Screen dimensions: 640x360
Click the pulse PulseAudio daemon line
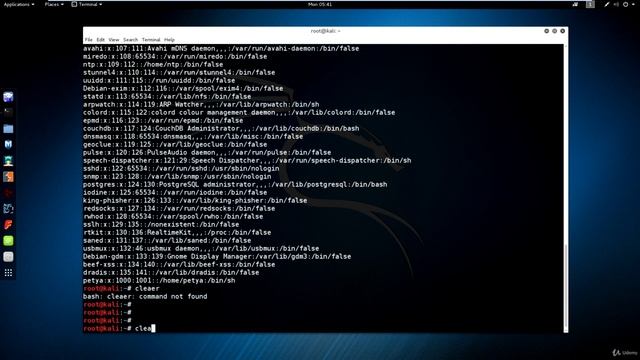pyautogui.click(x=207, y=153)
